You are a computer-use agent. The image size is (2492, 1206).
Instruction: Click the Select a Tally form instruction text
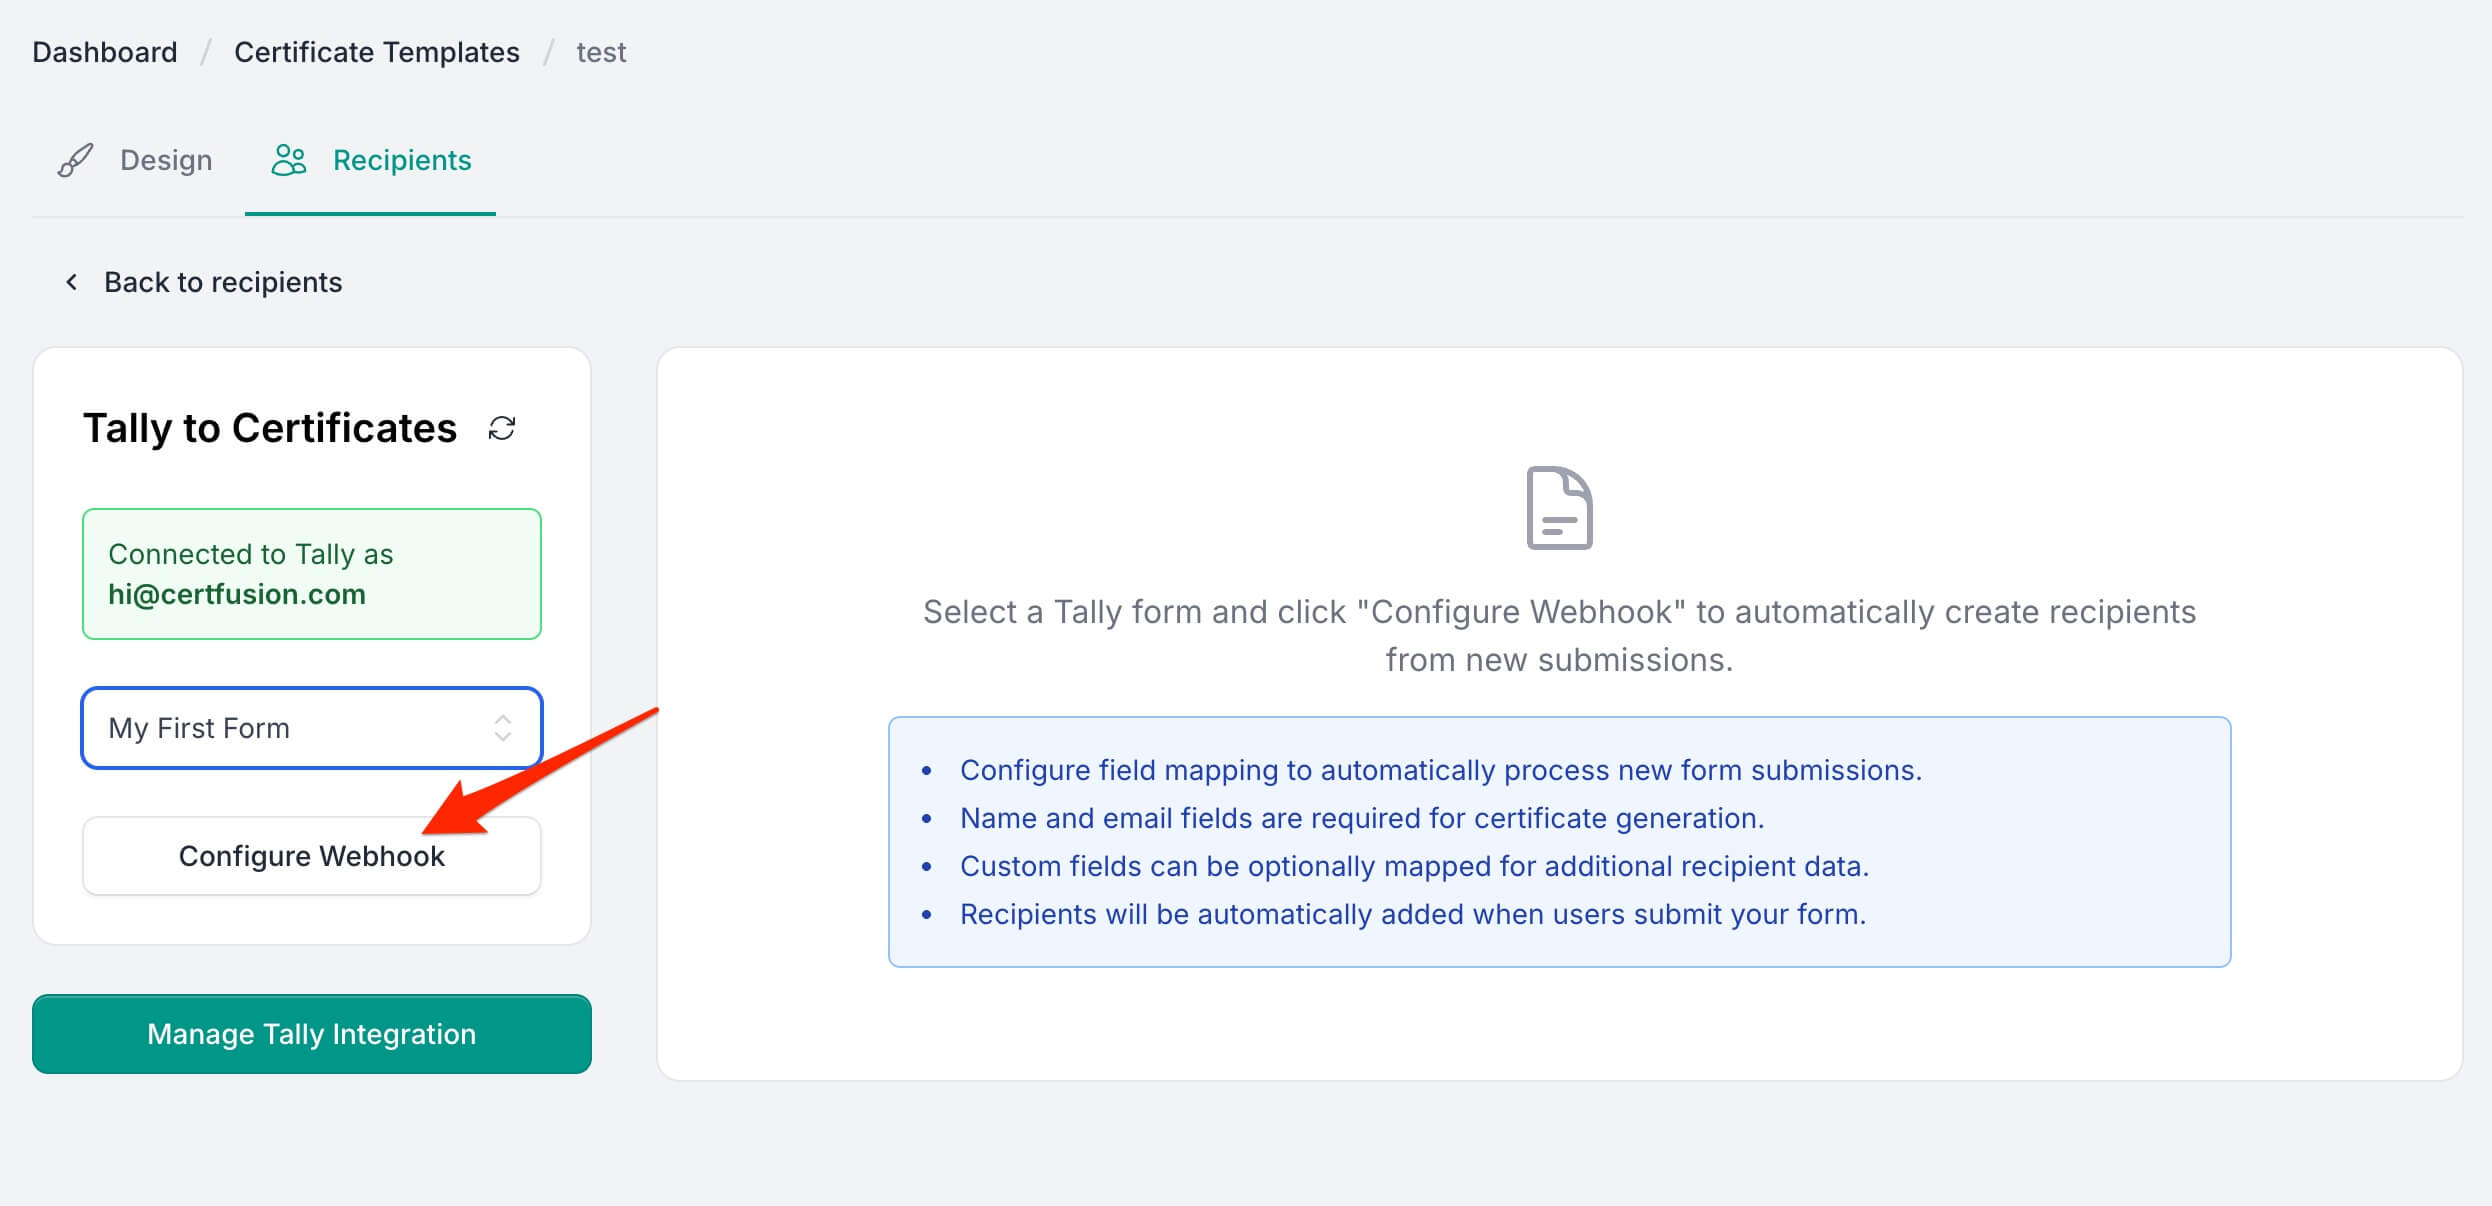[x=1559, y=635]
